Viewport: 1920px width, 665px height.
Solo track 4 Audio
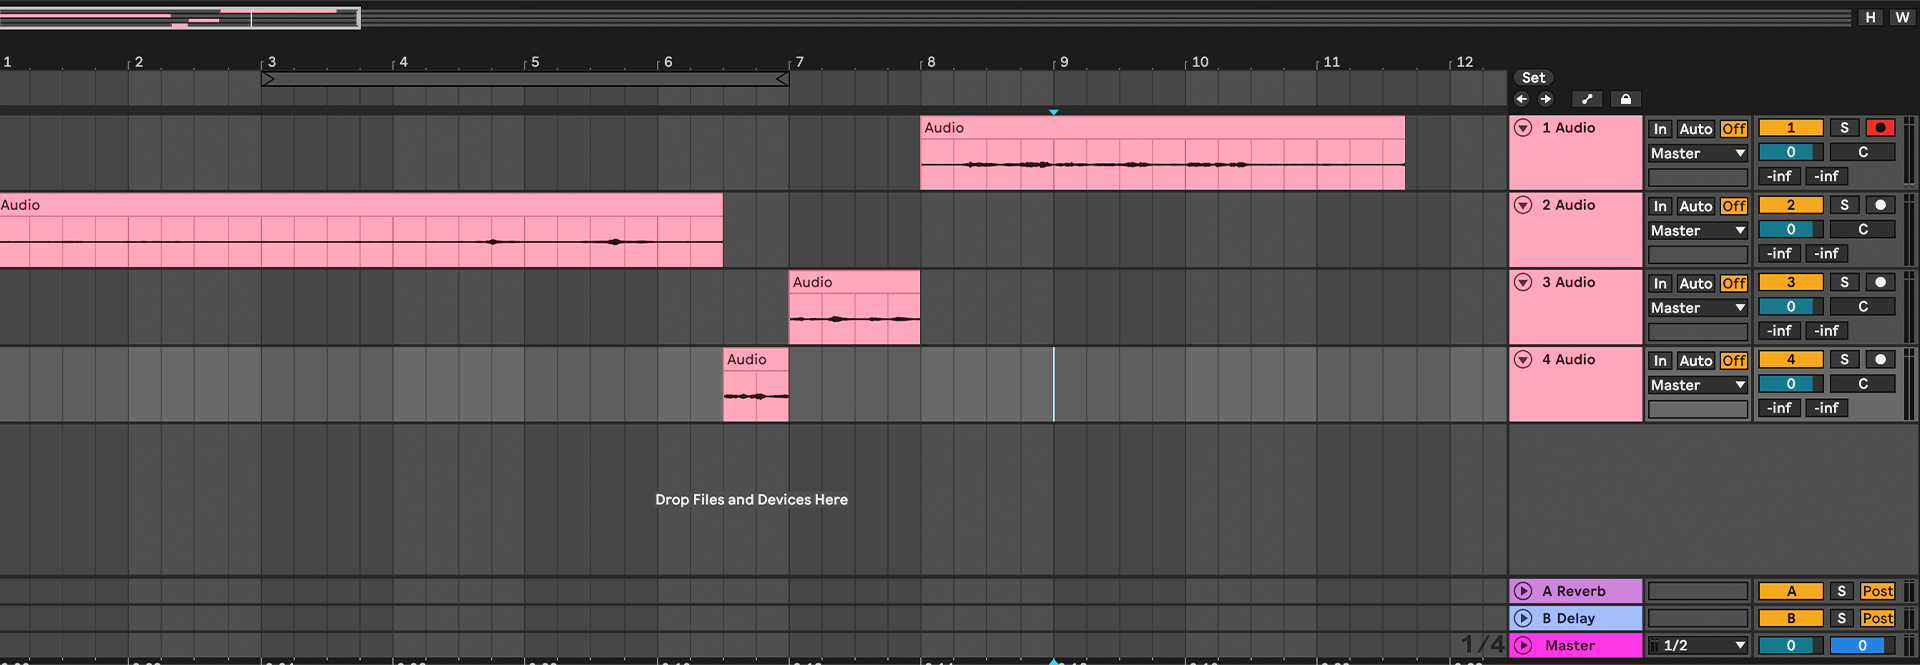(1844, 359)
